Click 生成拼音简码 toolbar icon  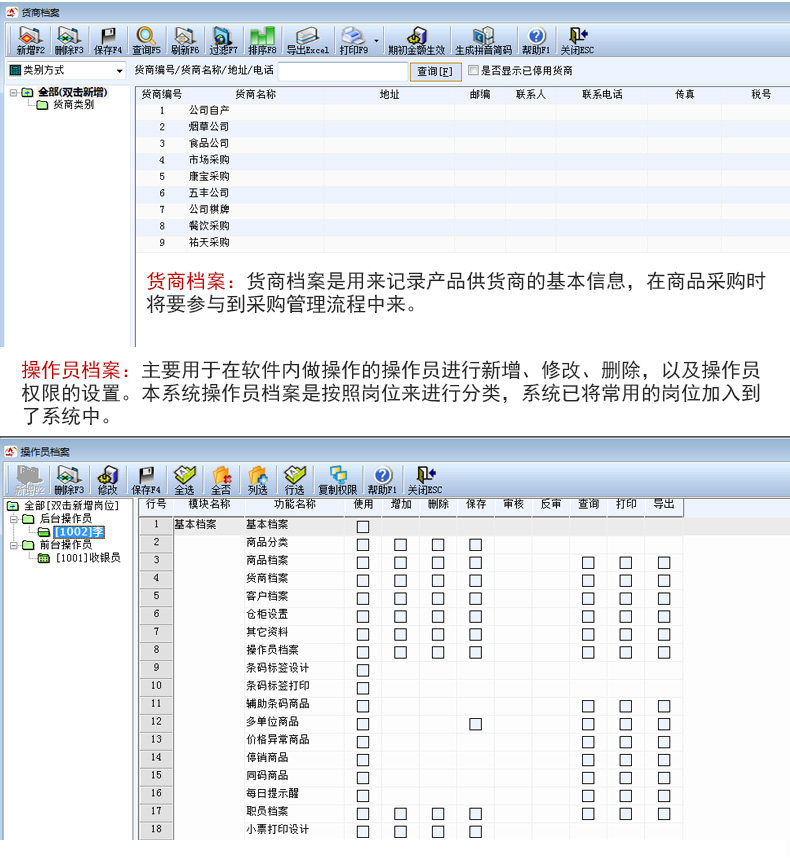[x=483, y=41]
